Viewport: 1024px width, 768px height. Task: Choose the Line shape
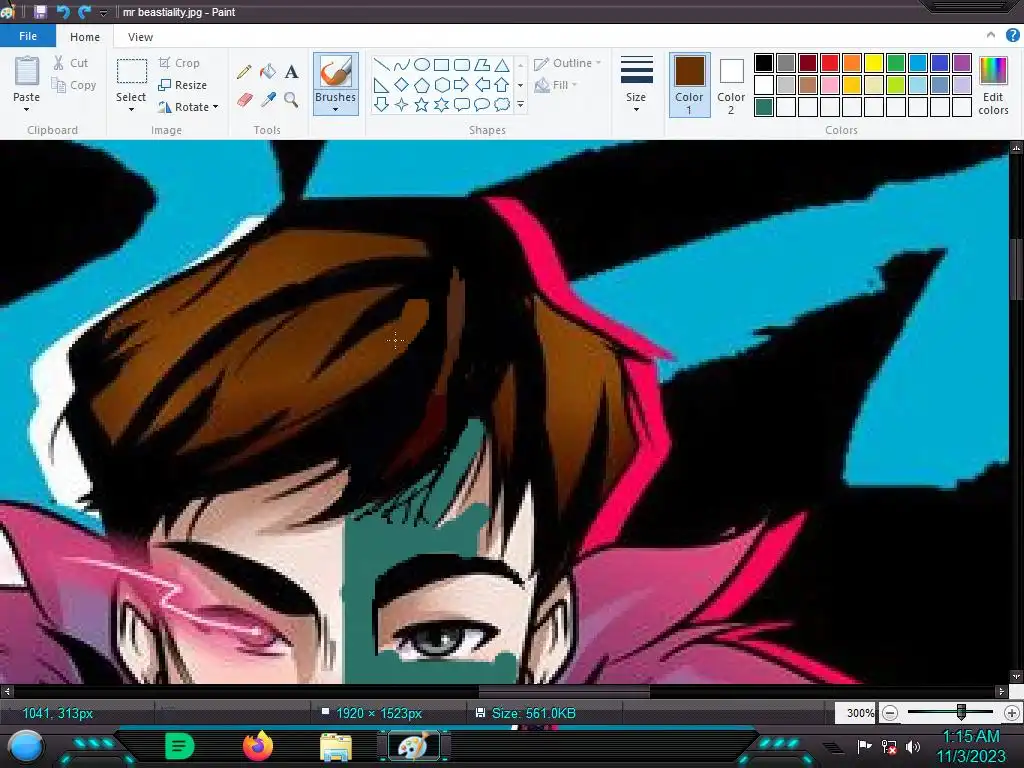click(381, 64)
